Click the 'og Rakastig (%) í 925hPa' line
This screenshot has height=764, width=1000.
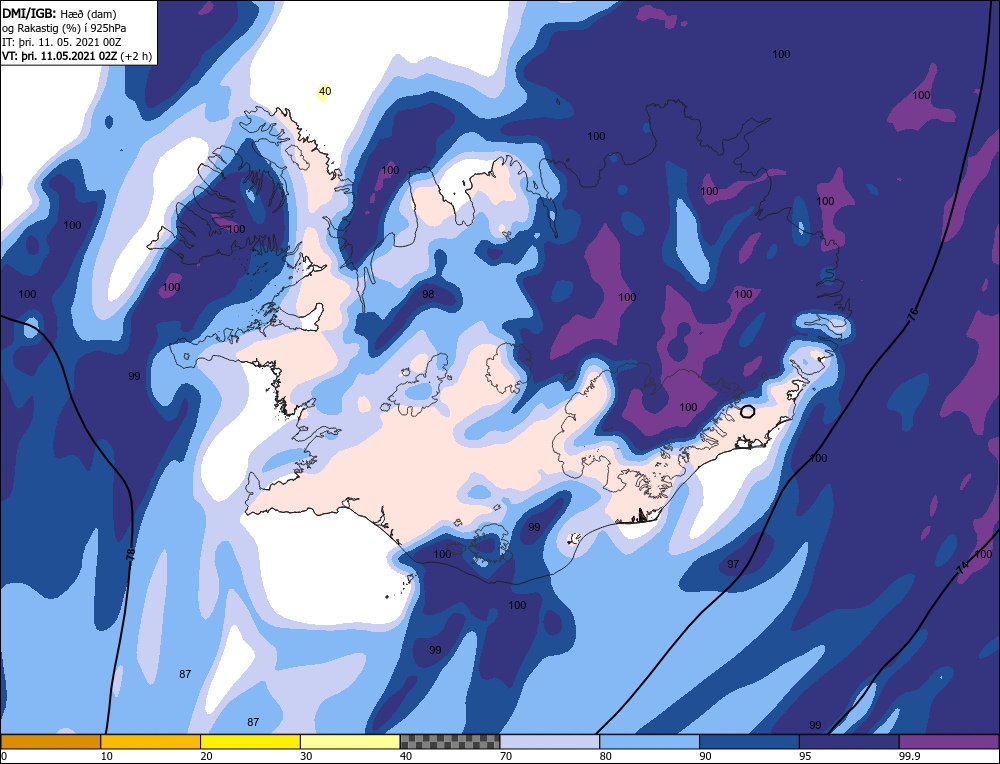(64, 28)
